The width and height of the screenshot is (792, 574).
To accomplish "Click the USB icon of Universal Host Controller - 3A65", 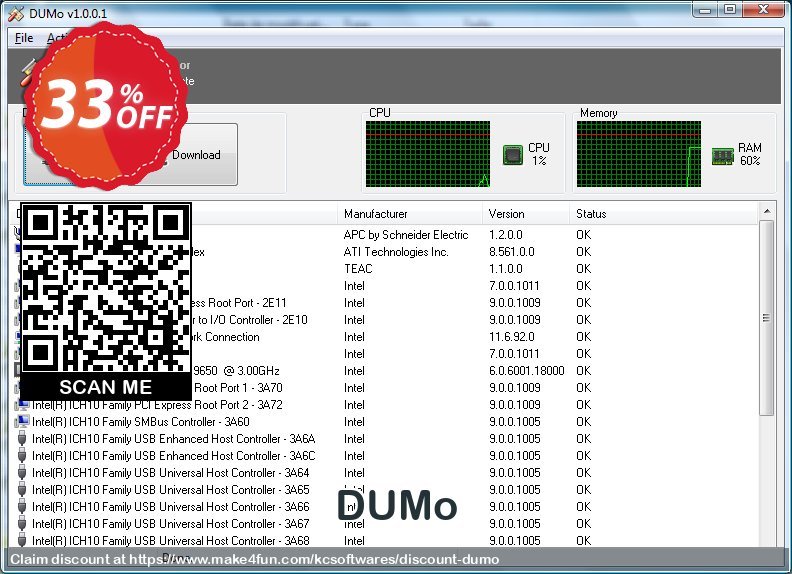I will pos(22,490).
